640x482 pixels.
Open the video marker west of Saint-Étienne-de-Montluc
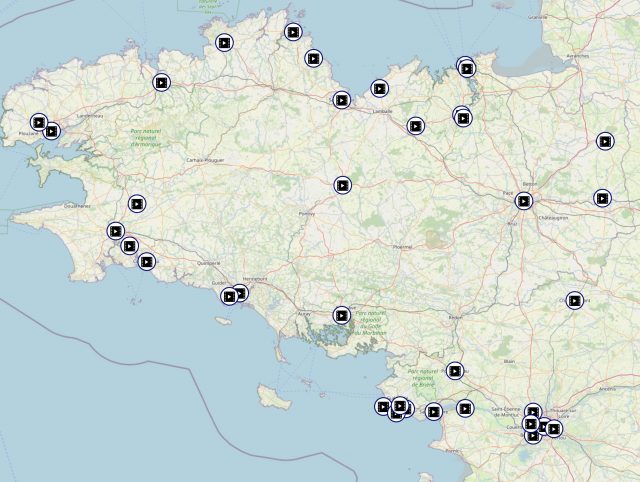click(x=465, y=408)
